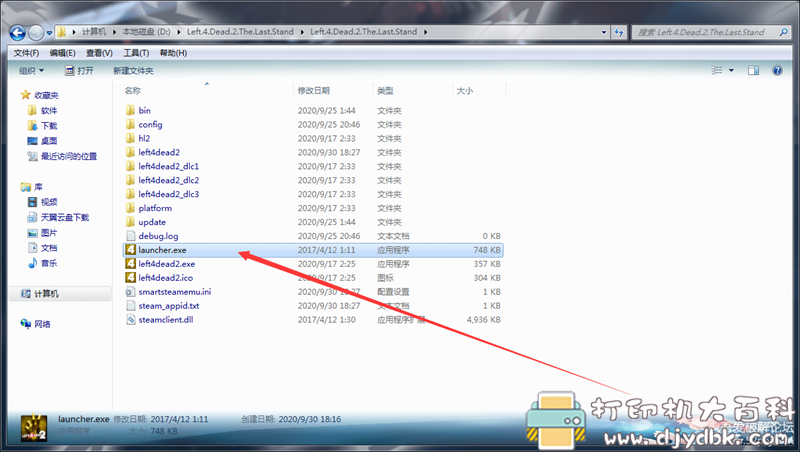Open the 帮助(H) menu
The image size is (800, 452).
[173, 53]
